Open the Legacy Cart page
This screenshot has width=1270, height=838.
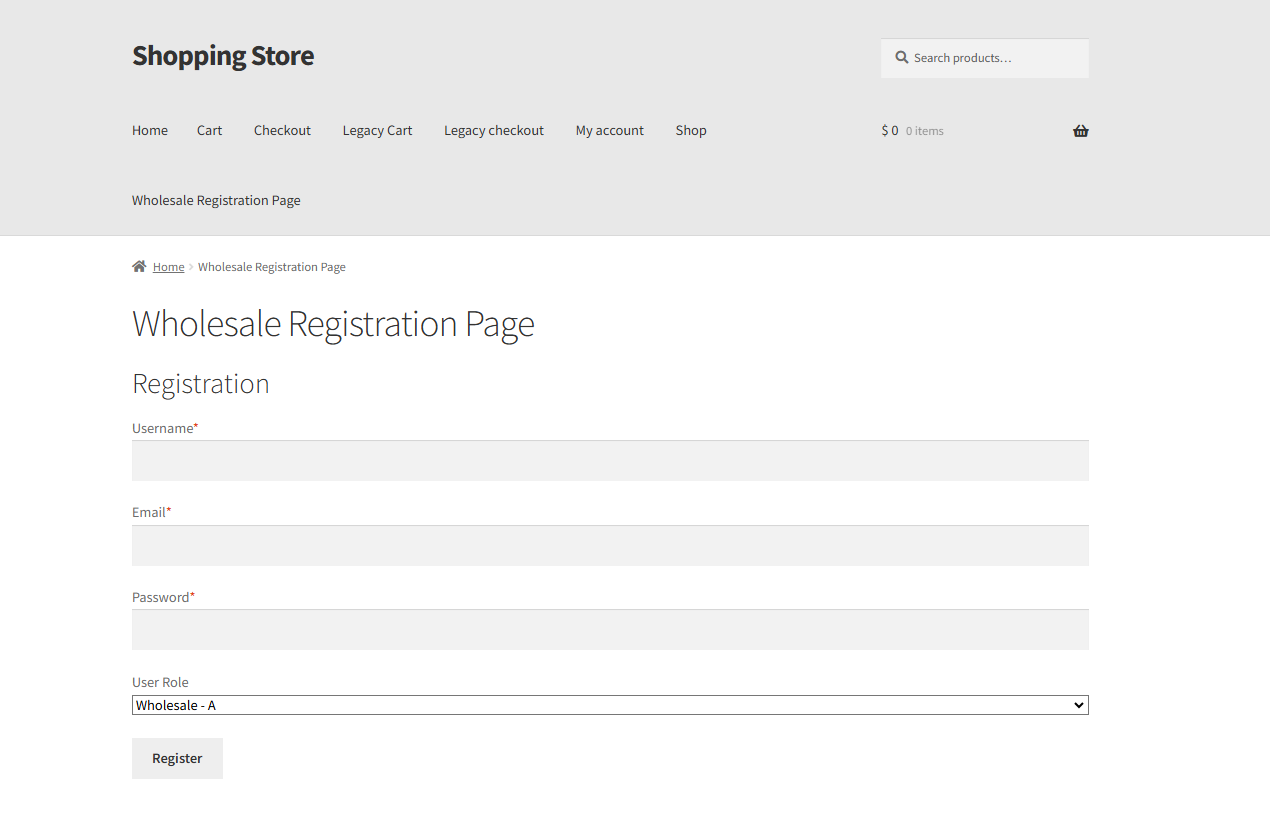(377, 130)
